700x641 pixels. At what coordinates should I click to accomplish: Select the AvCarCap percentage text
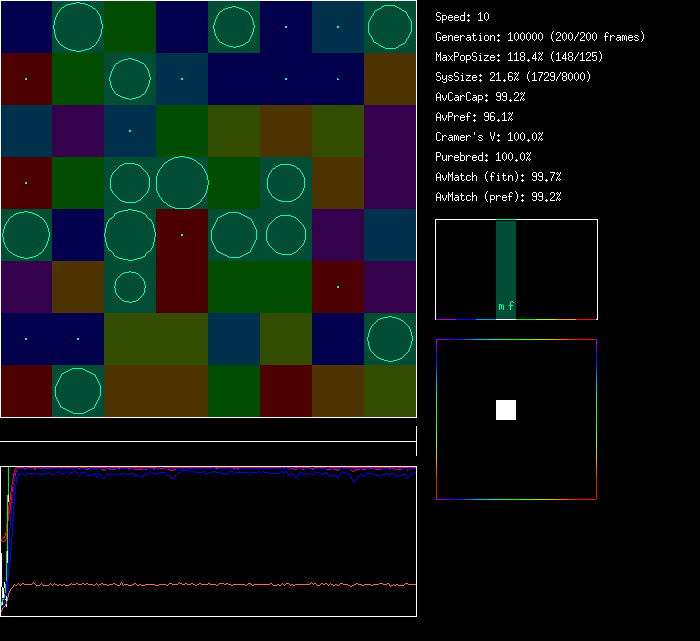point(480,97)
